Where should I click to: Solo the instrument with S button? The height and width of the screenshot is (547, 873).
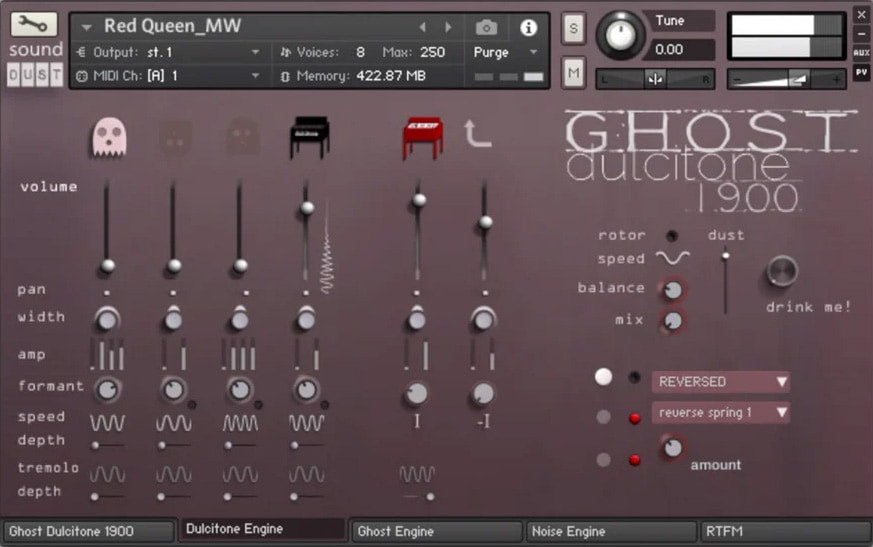(x=573, y=28)
